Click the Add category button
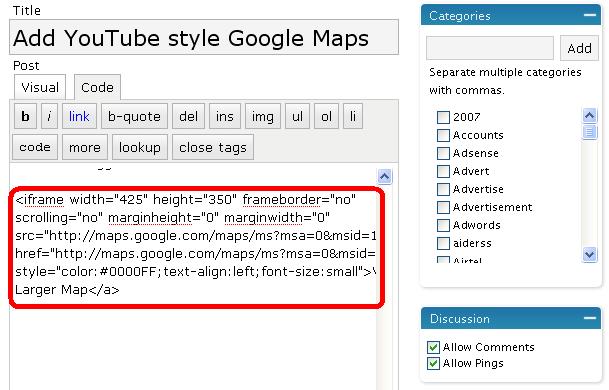This screenshot has height=390, width=609. [x=579, y=48]
